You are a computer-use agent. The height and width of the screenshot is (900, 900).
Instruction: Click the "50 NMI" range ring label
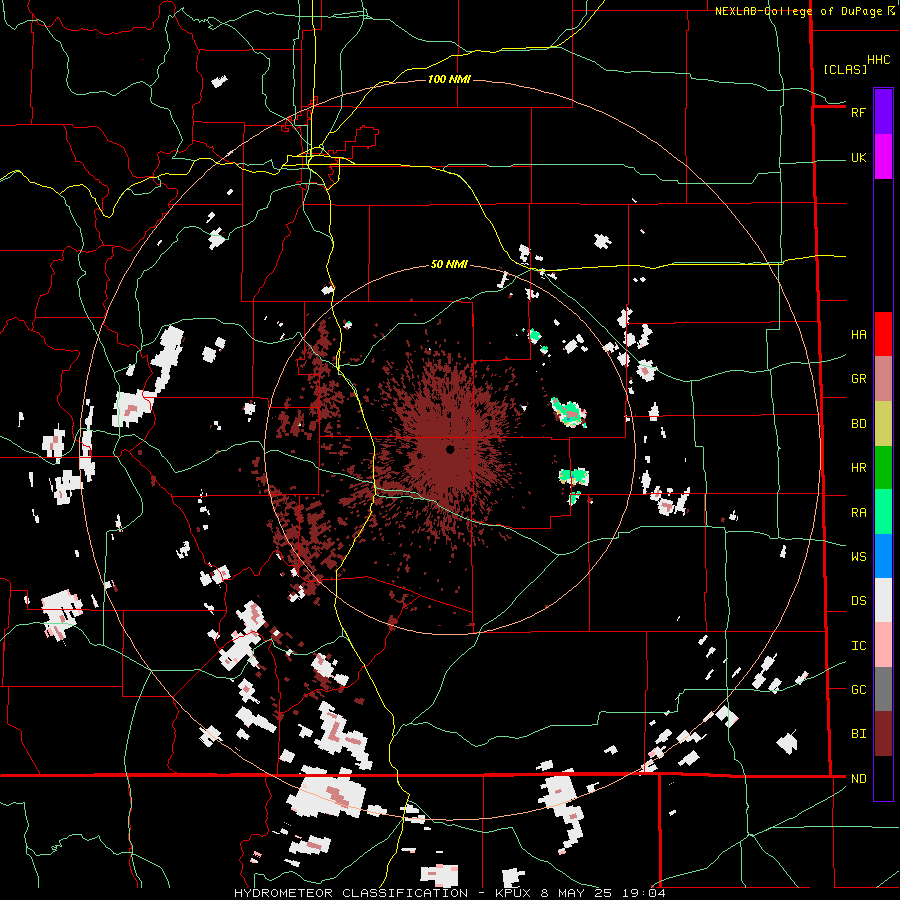click(x=449, y=265)
